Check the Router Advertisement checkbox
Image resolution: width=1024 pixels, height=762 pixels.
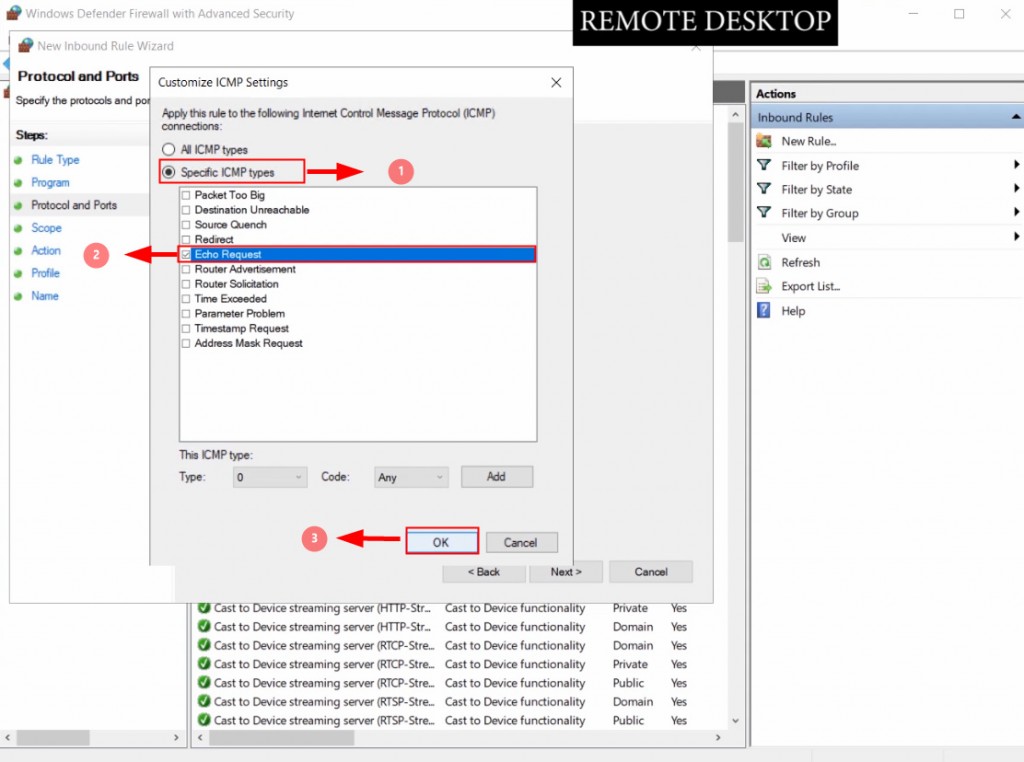click(186, 270)
